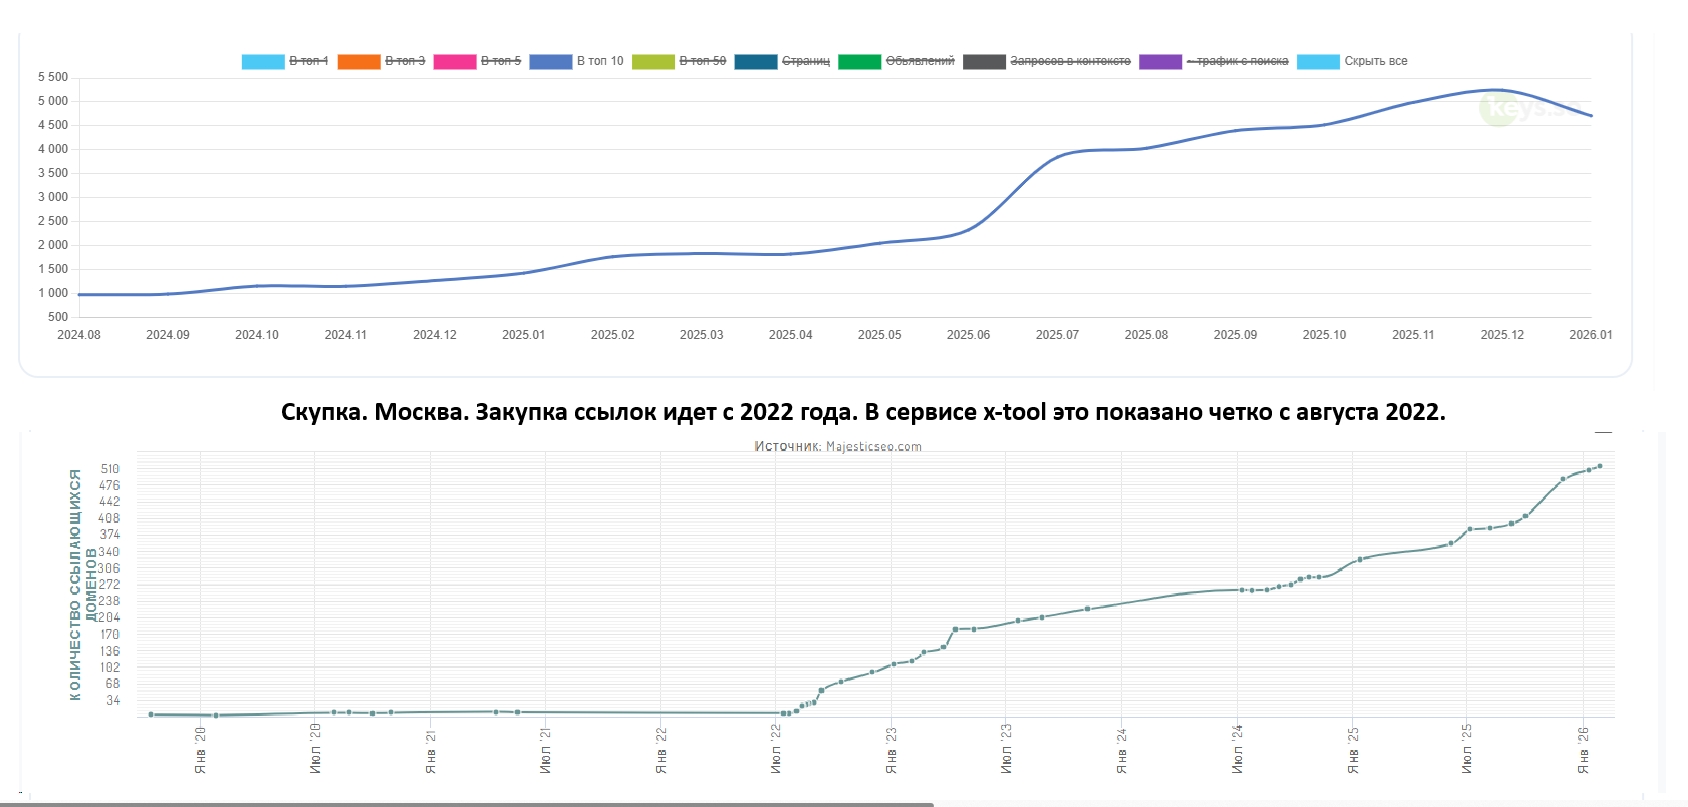Enable the "Запросов в контексте" legend item
The height and width of the screenshot is (807, 1688).
pyautogui.click(x=1069, y=61)
